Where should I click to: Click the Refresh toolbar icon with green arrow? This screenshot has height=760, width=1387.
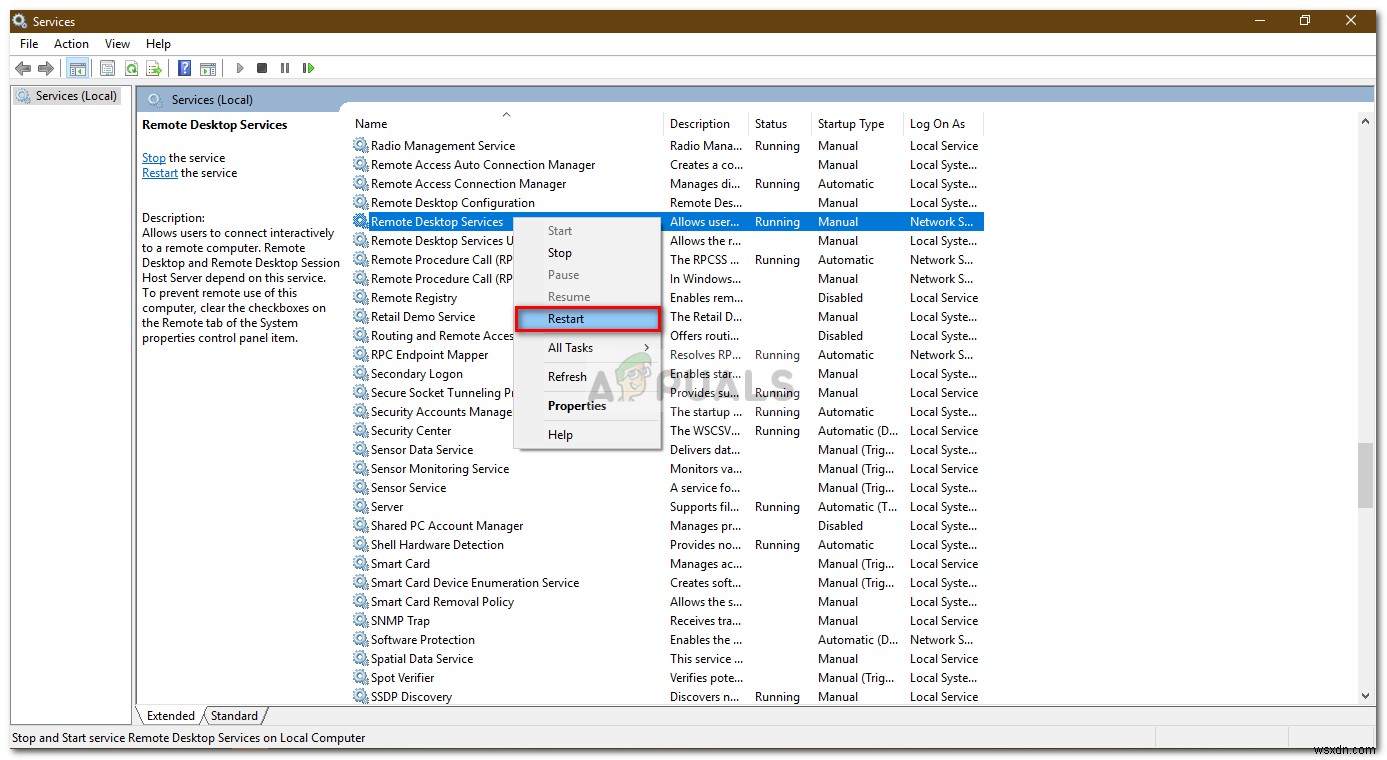pyautogui.click(x=131, y=68)
